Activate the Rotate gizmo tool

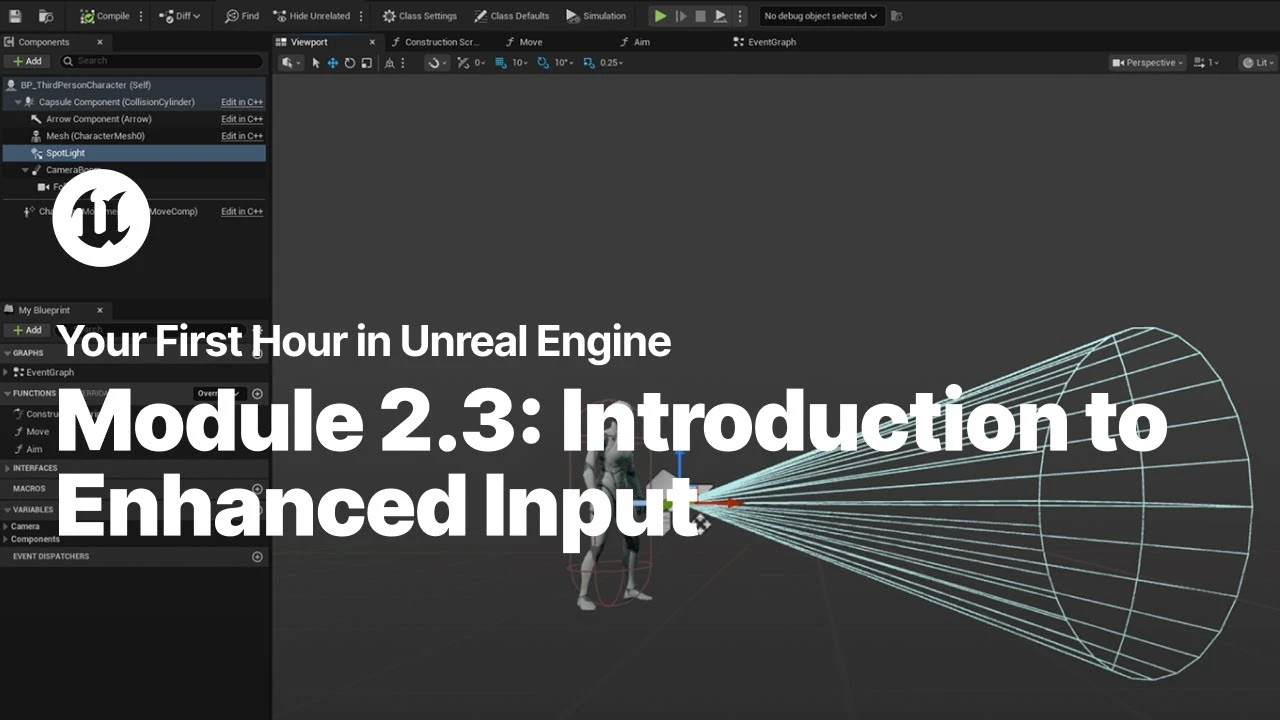pos(350,62)
